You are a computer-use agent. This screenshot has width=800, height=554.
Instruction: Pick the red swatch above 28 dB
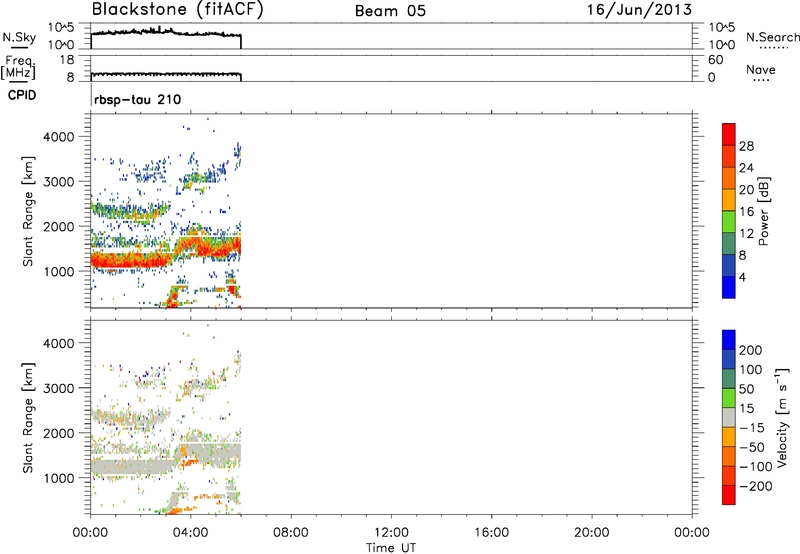pos(729,134)
